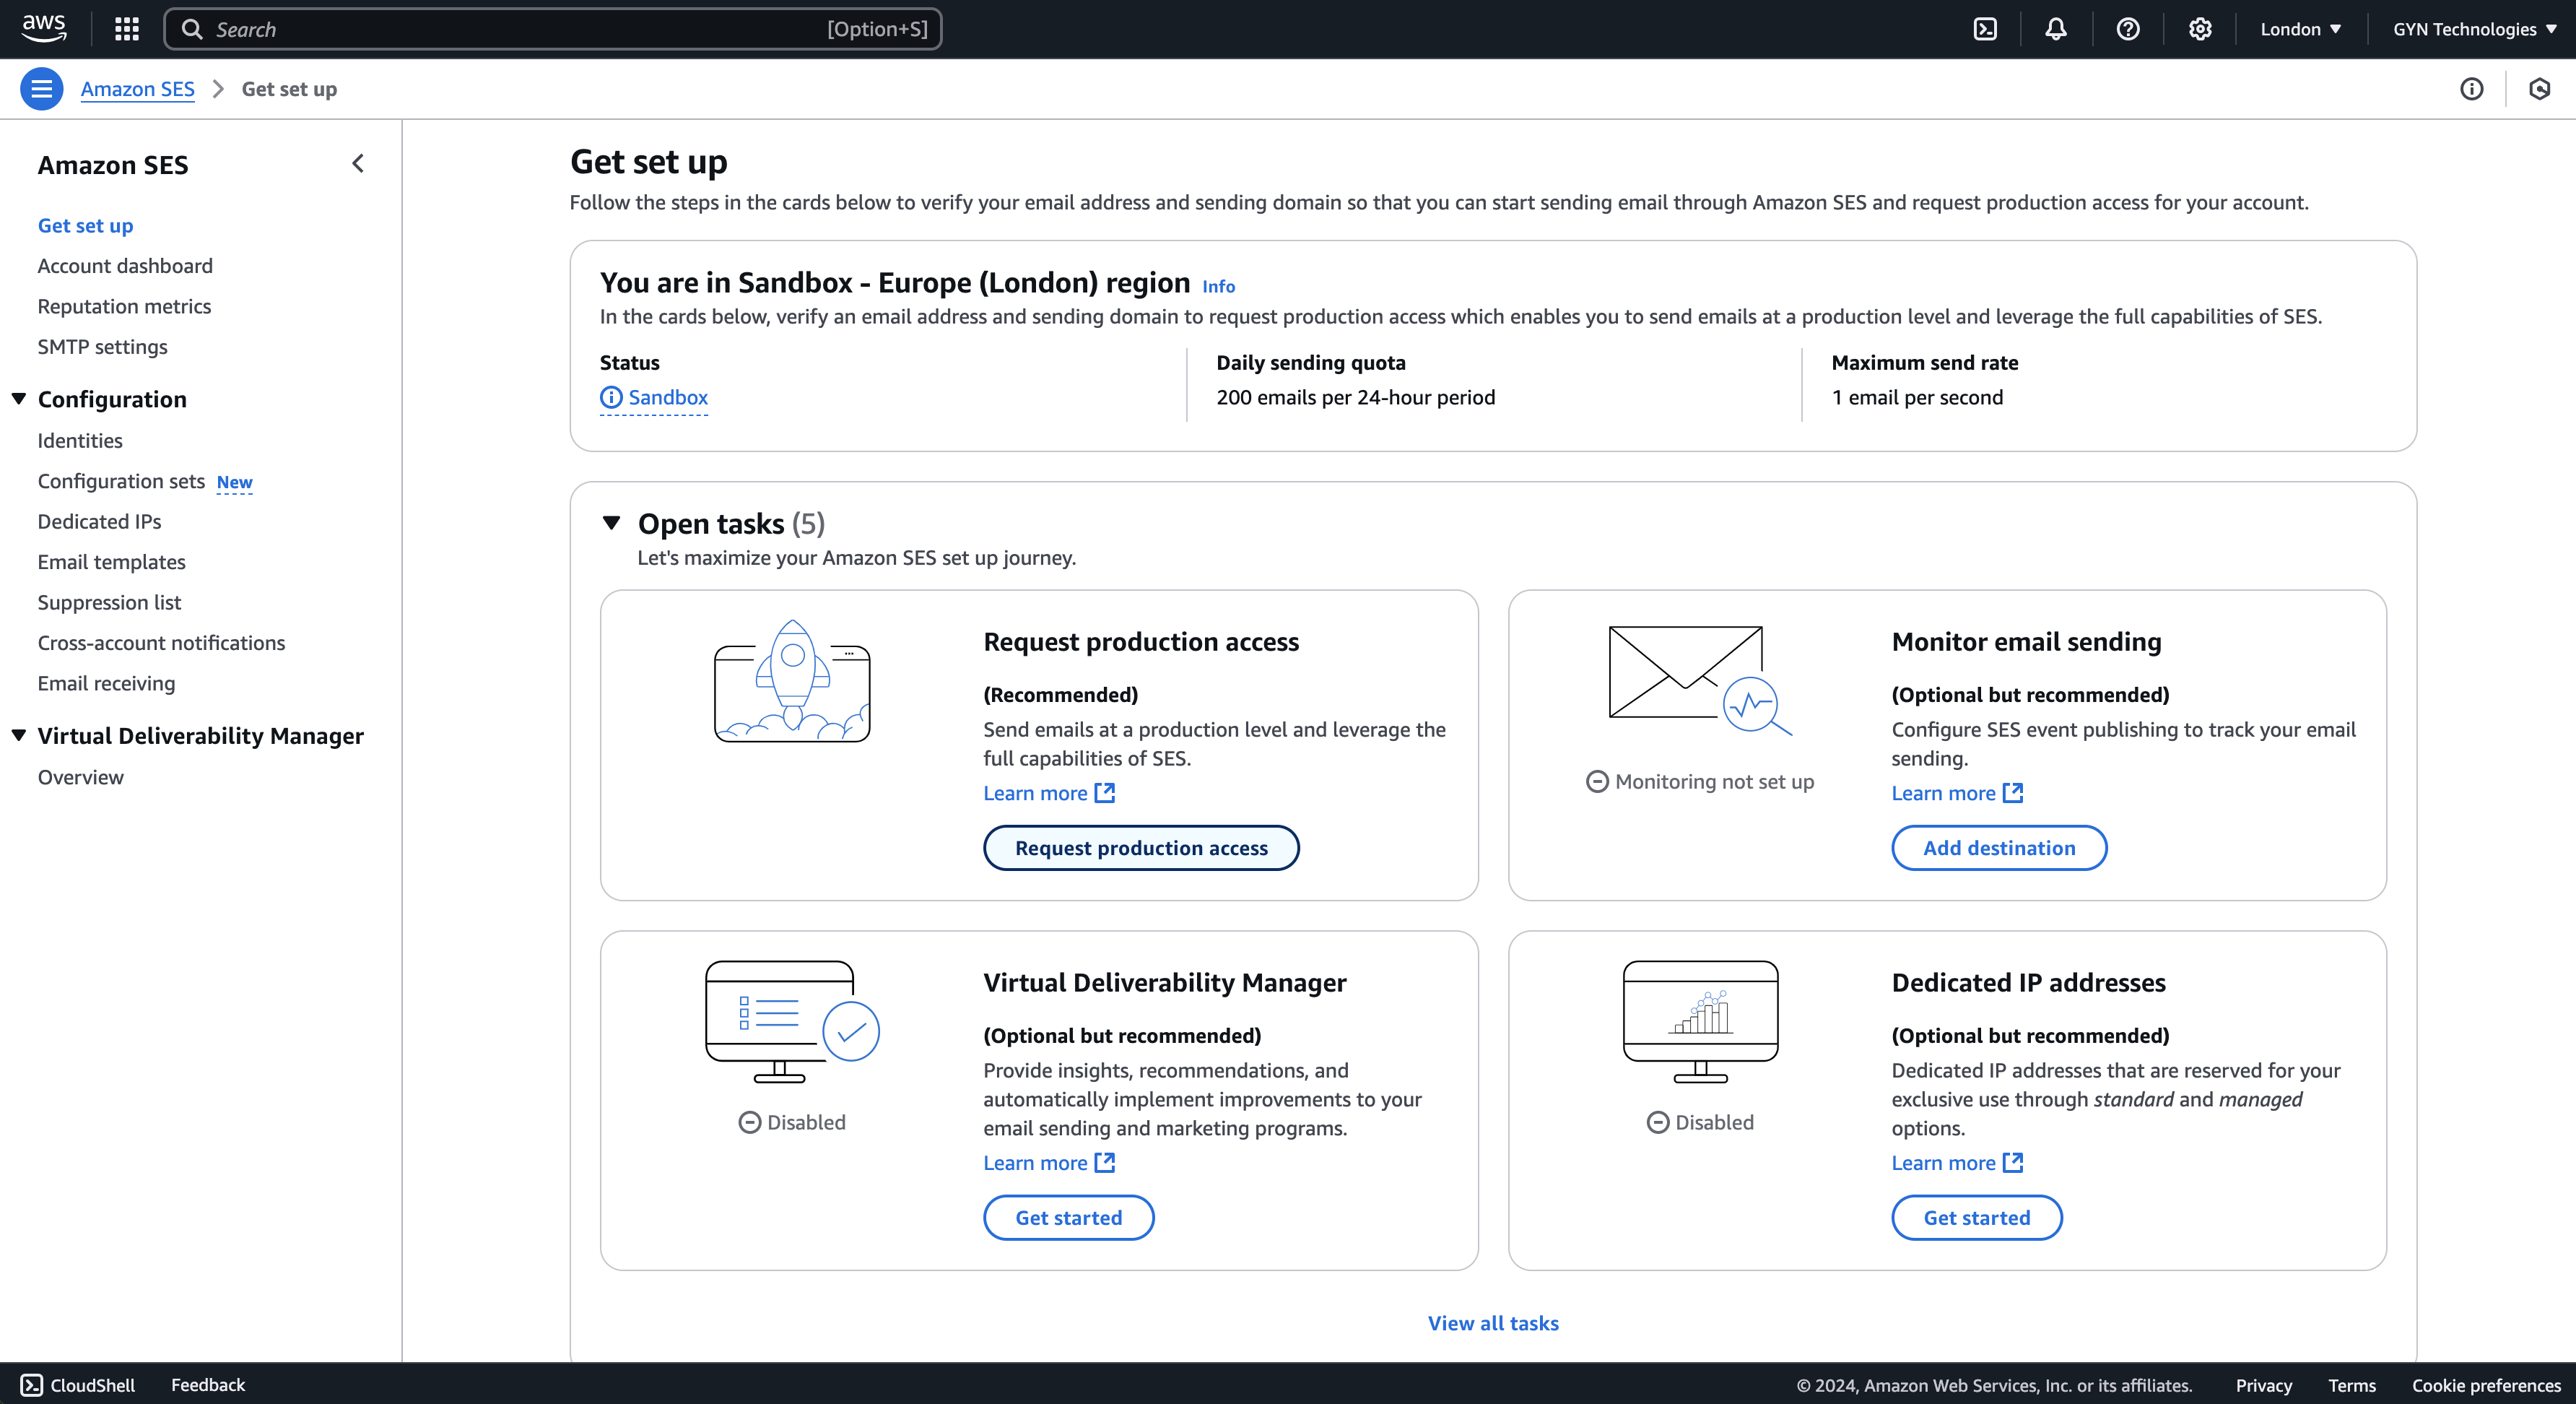The image size is (2576, 1404).
Task: Open the GYN Technologies account menu
Action: coord(2473,29)
